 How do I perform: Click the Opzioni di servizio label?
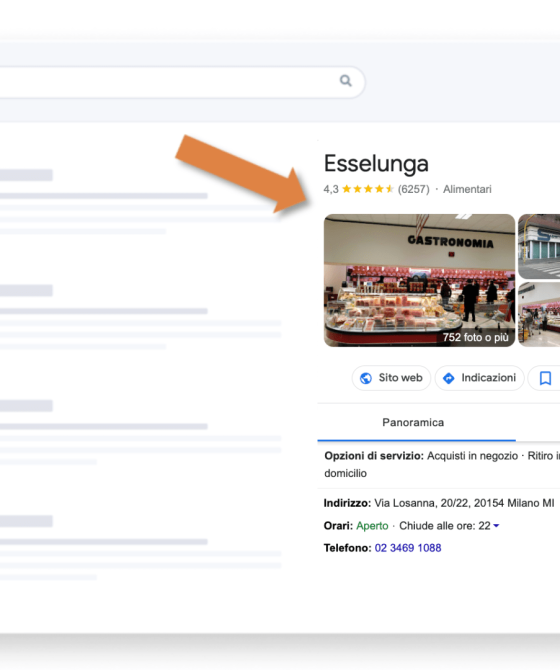[x=374, y=456]
